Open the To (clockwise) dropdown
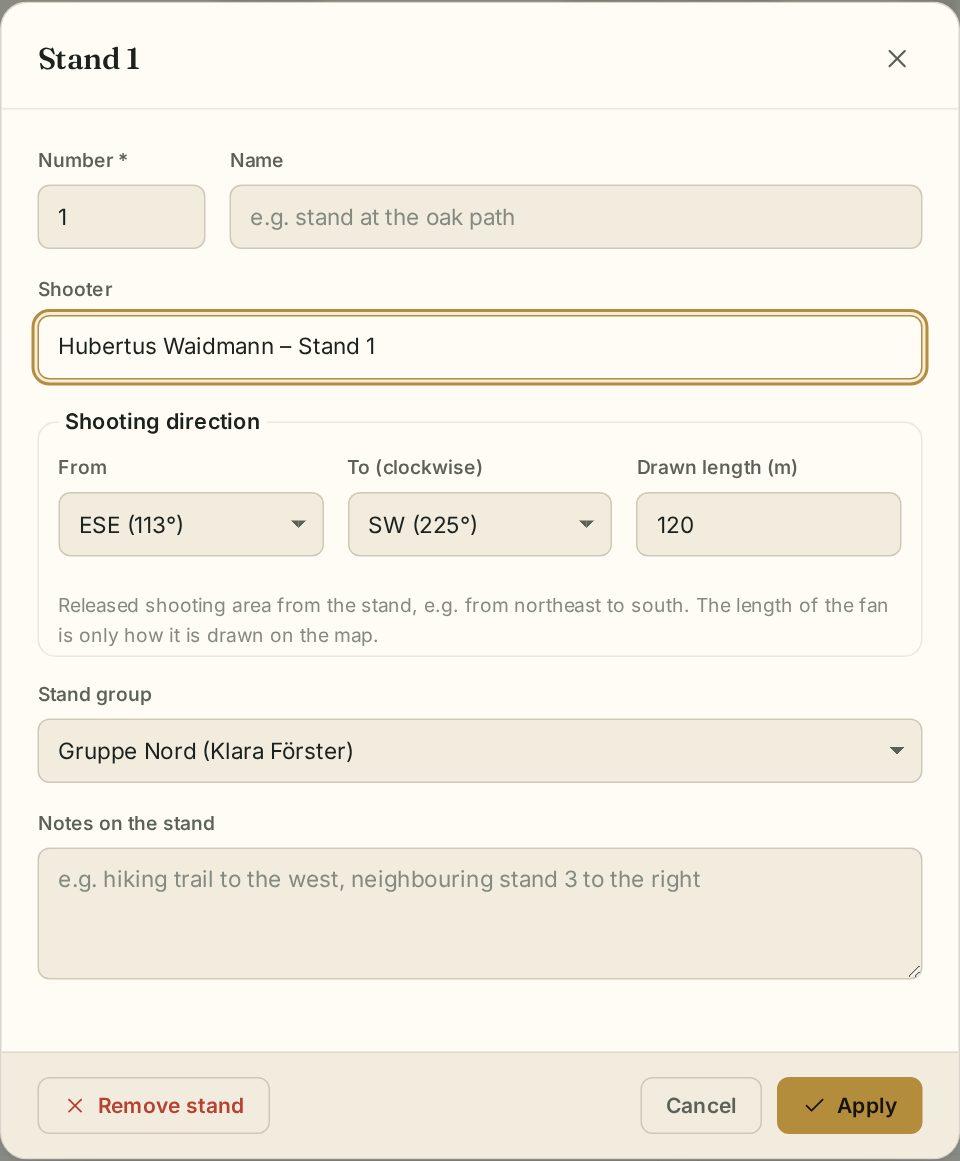The height and width of the screenshot is (1161, 960). click(x=480, y=524)
